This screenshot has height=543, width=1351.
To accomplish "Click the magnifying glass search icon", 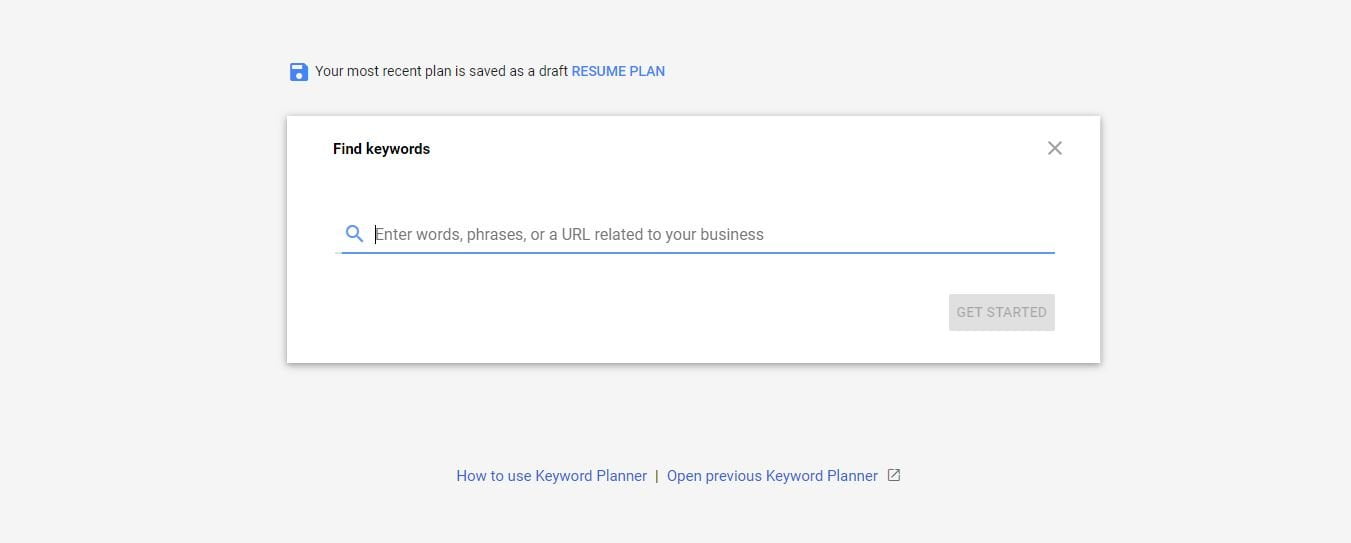I will (x=354, y=234).
